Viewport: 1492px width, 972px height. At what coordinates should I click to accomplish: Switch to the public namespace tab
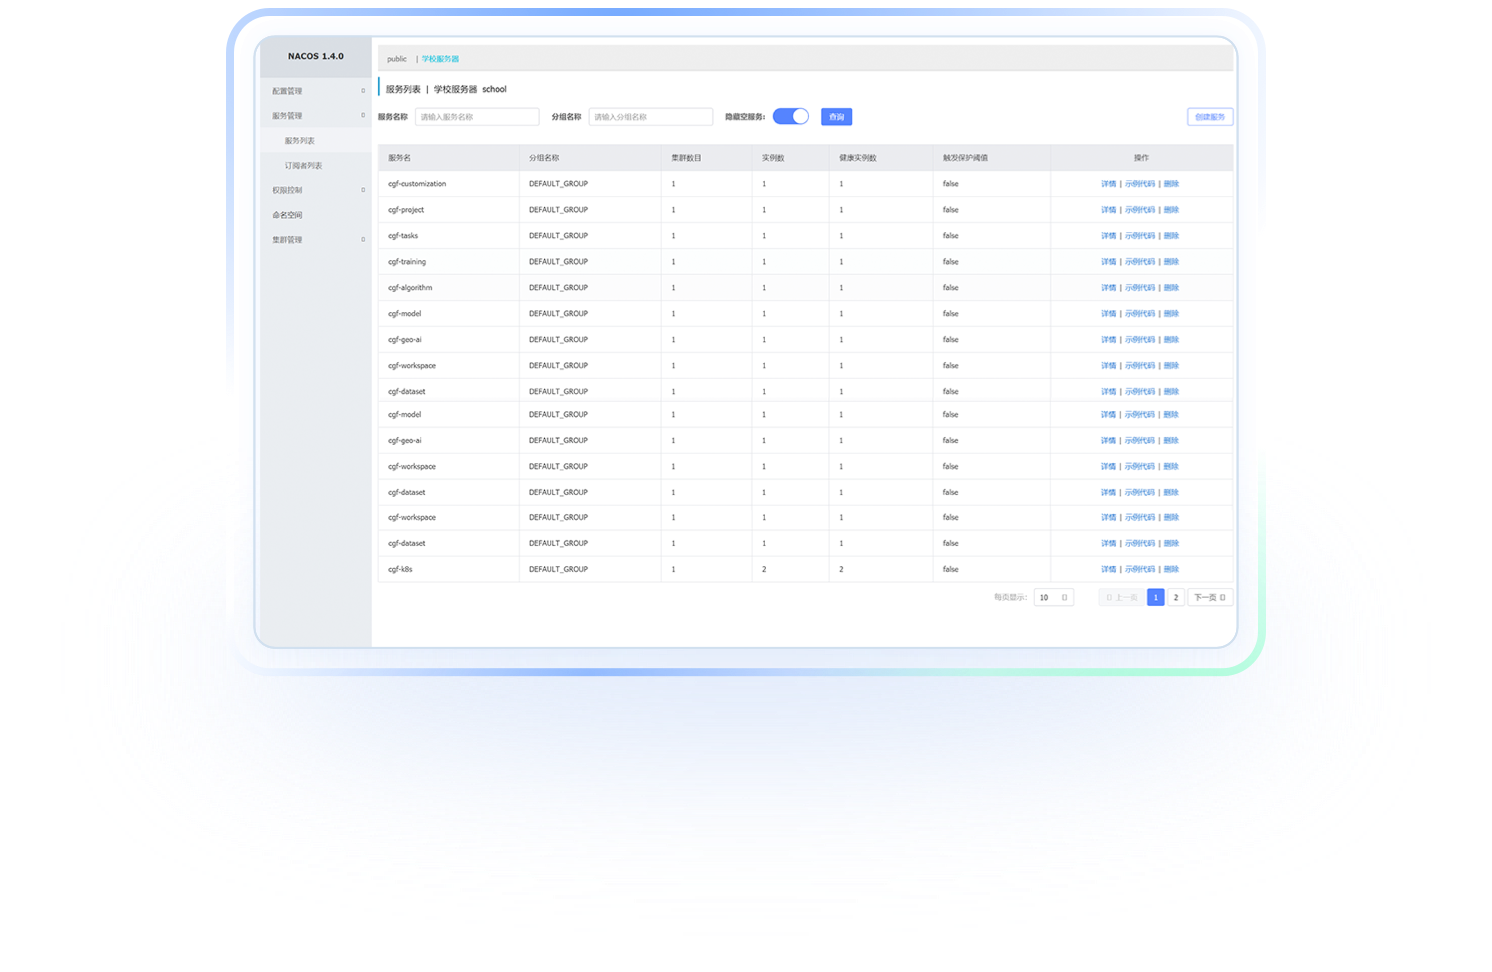click(x=397, y=59)
